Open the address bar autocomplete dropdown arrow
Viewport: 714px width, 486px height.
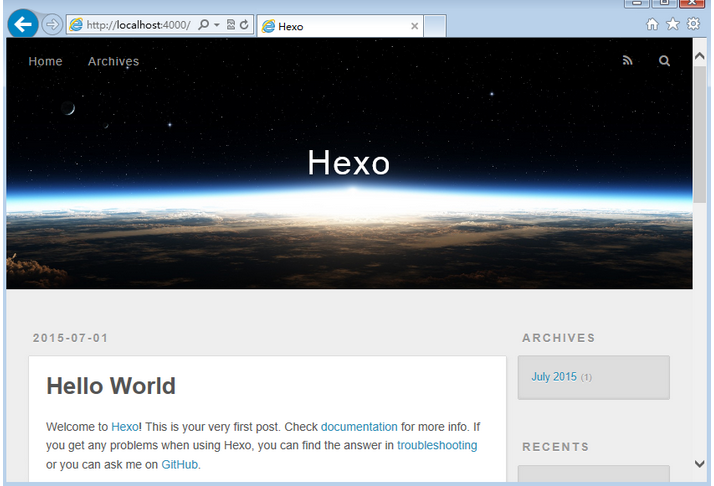pos(217,25)
